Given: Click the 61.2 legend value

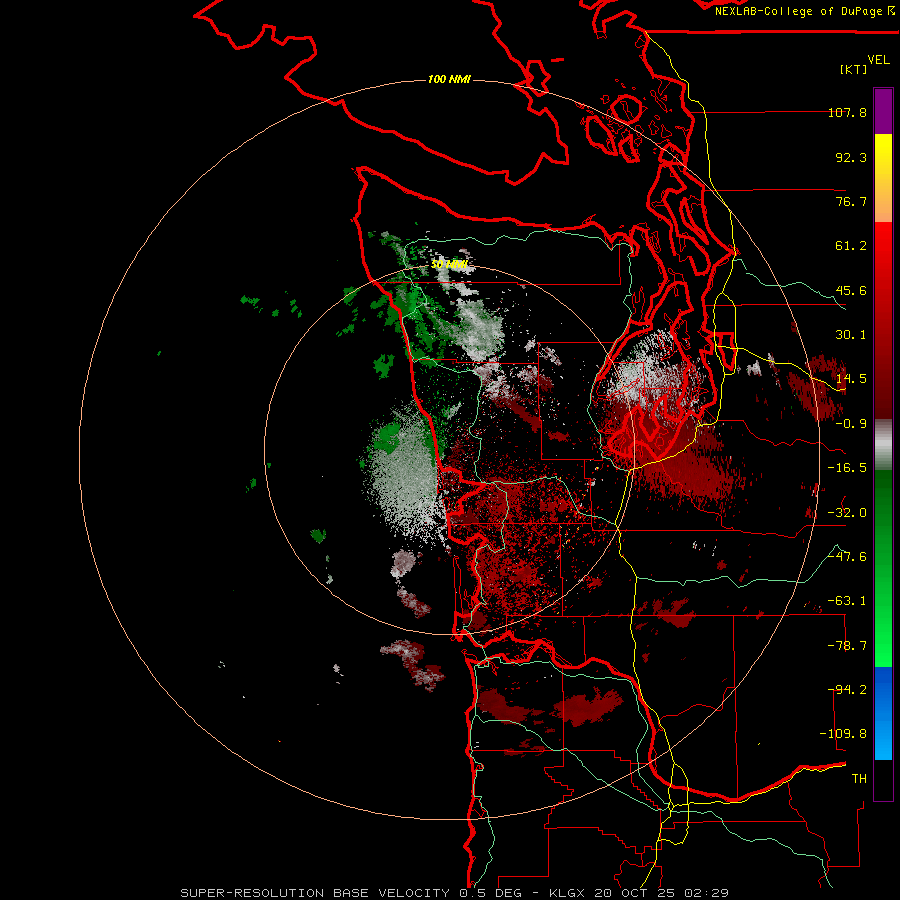Looking at the screenshot, I should 851,246.
